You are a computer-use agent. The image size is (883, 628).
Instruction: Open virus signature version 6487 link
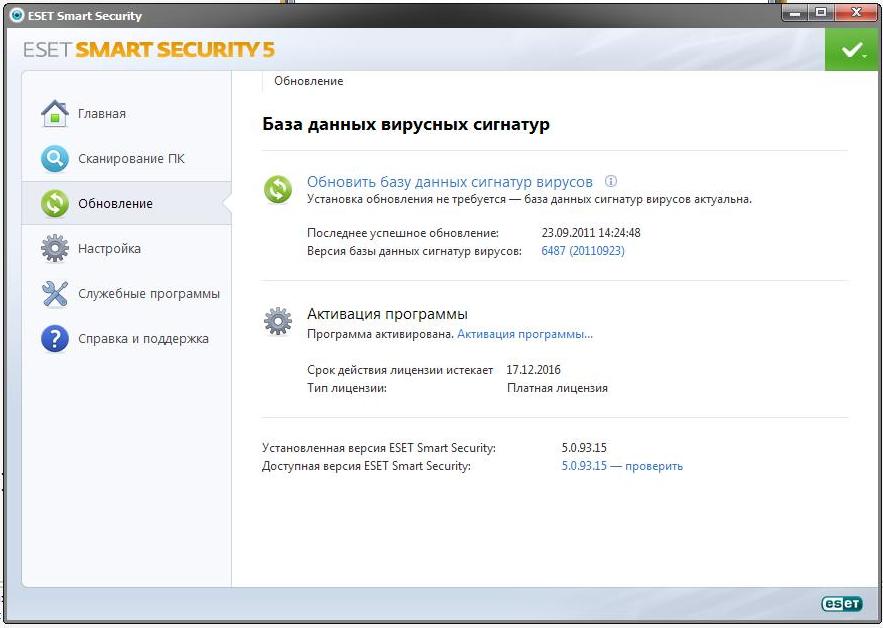582,251
